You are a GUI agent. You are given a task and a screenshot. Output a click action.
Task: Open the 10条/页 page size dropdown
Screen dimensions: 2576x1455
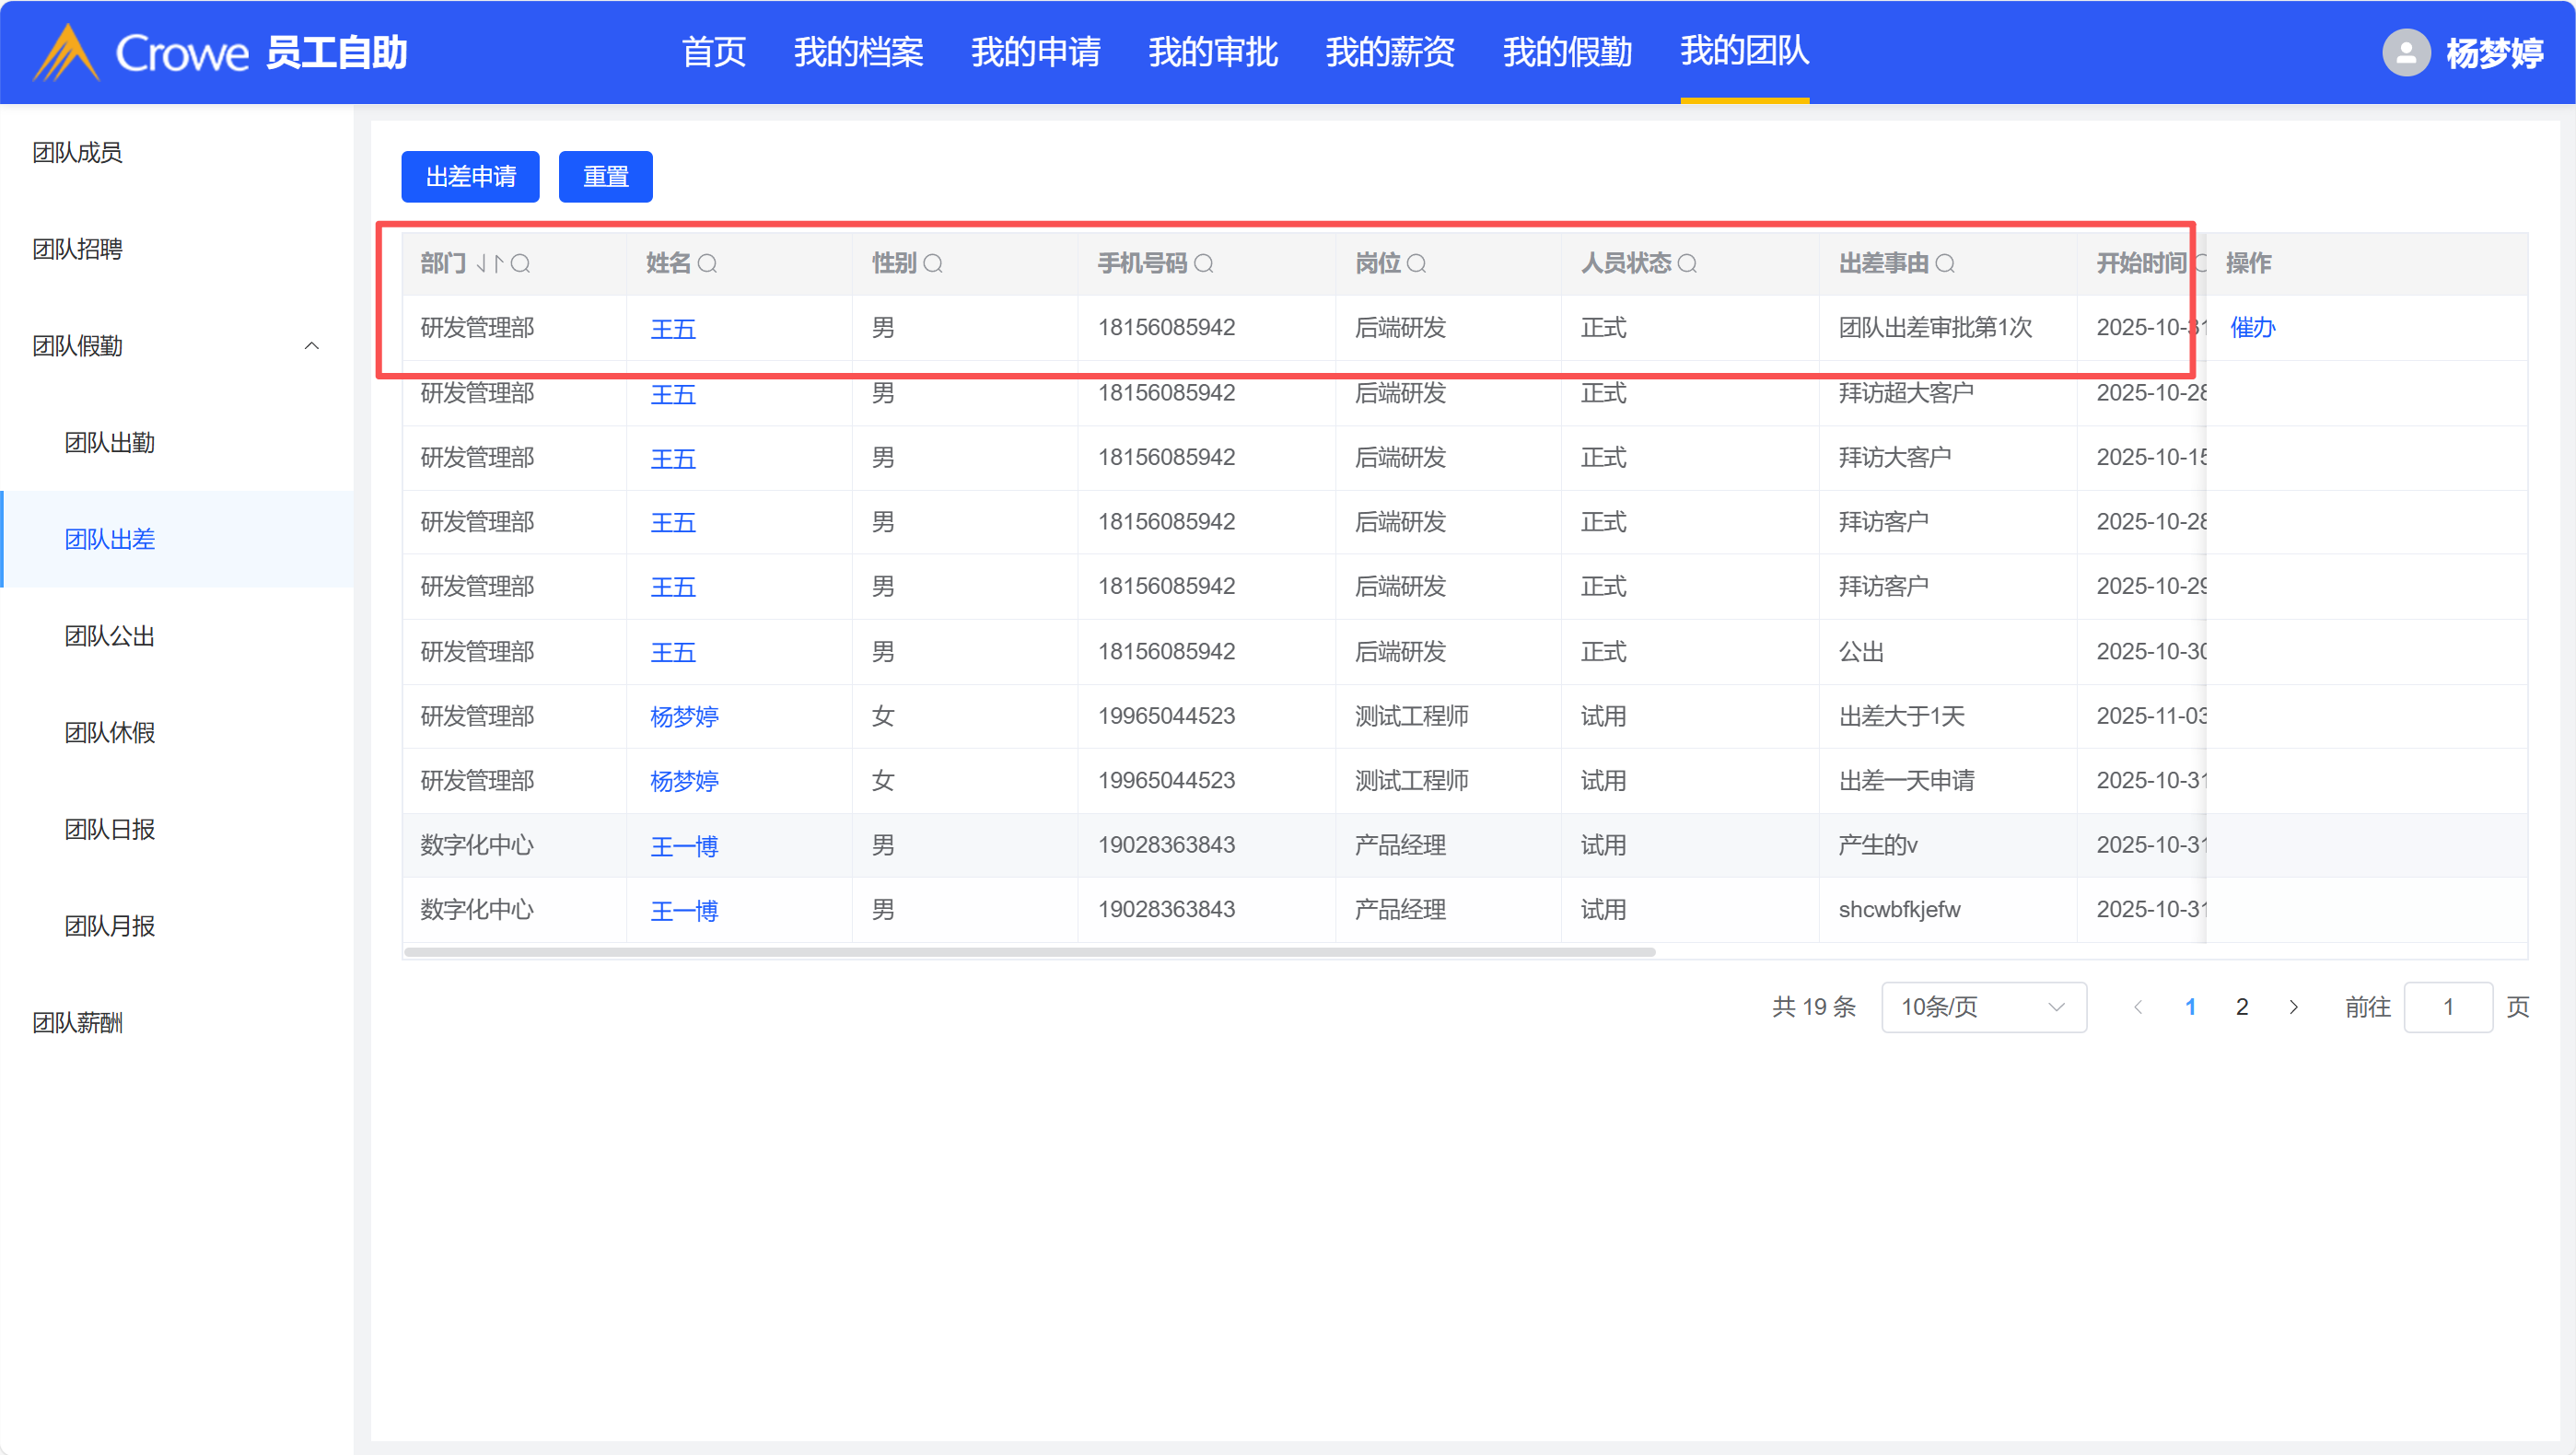tap(1983, 1007)
